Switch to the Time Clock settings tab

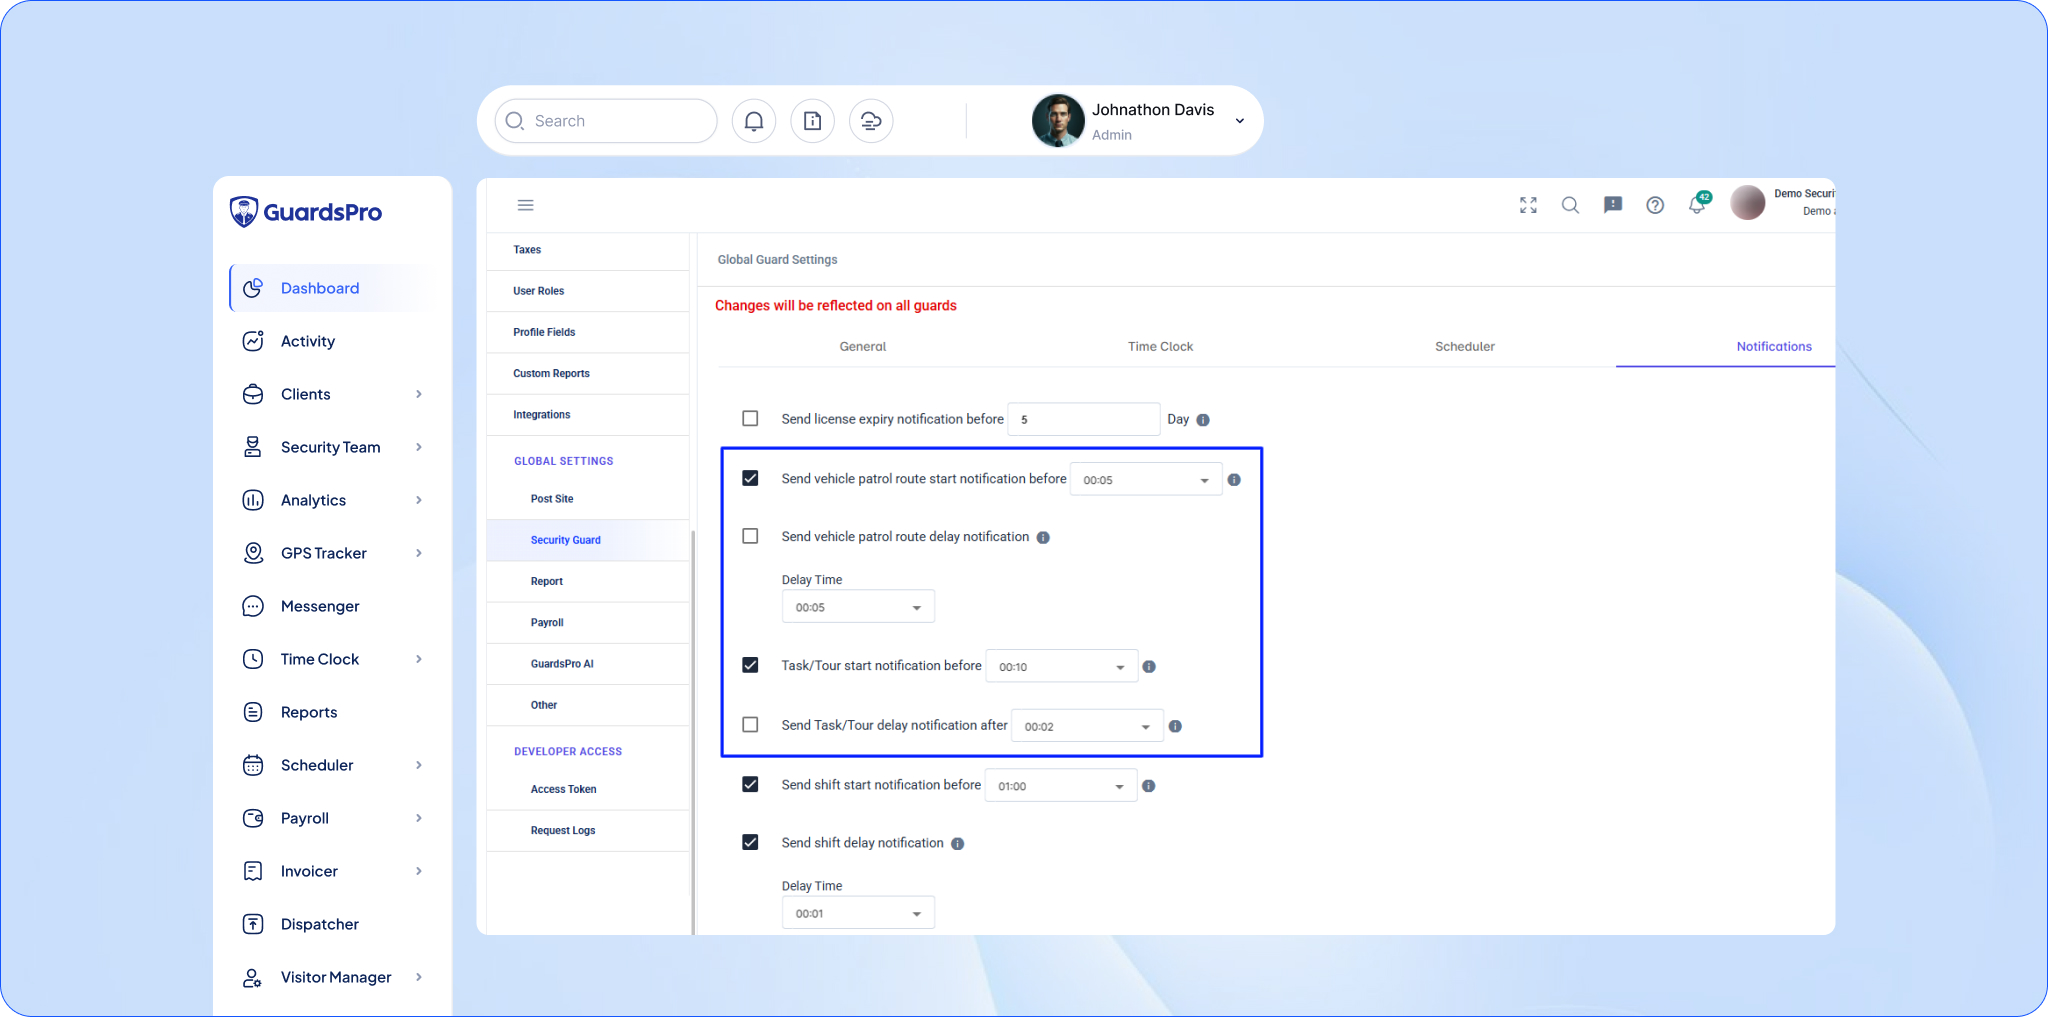point(1160,347)
